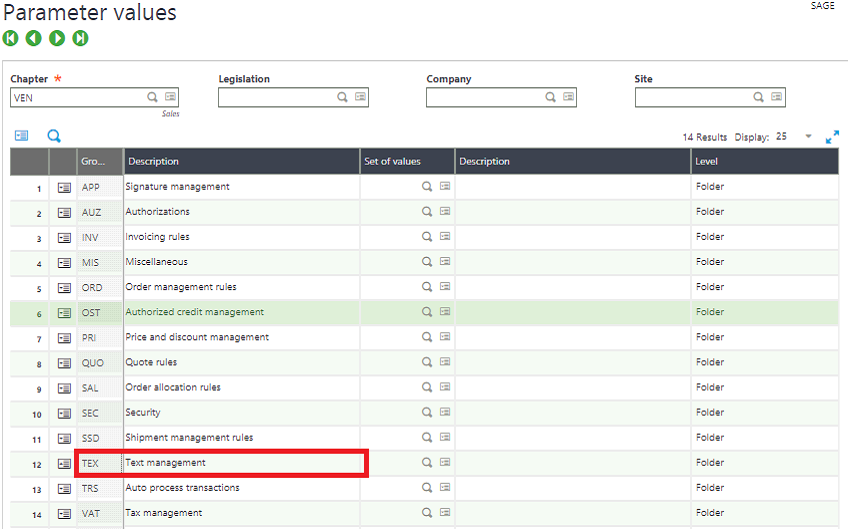Go to next record green arrow
850x530 pixels.
tap(57, 38)
